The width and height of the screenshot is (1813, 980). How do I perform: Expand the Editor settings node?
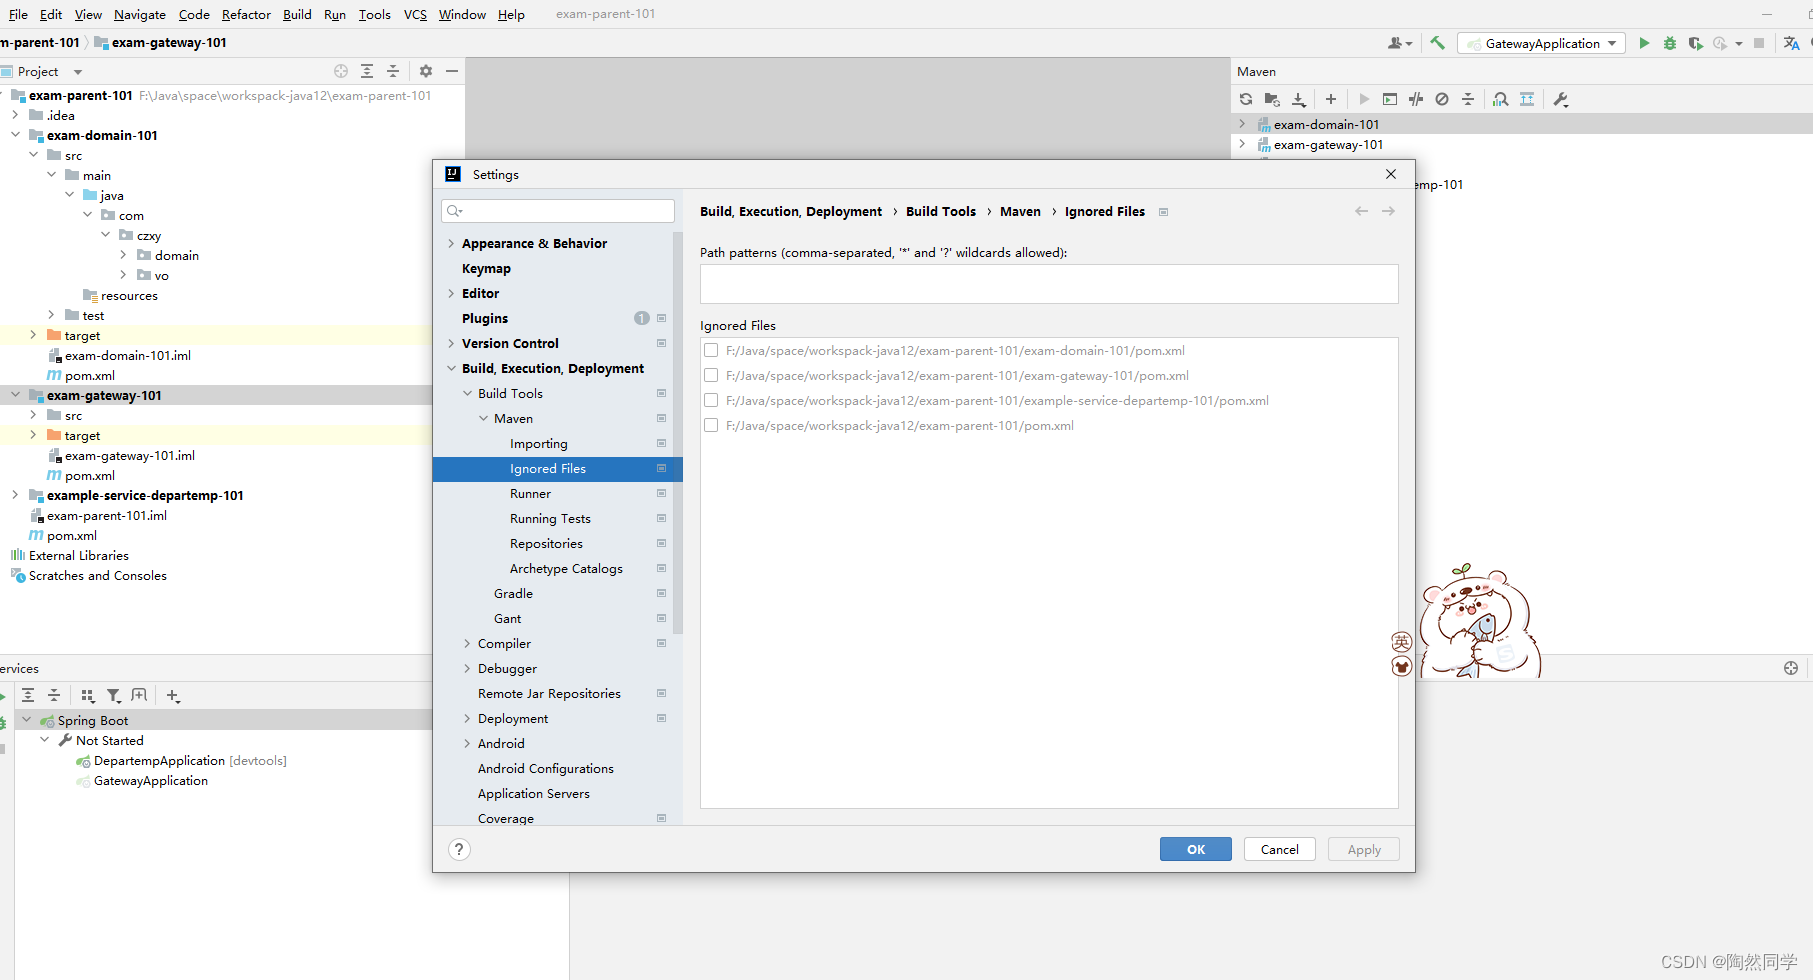coord(451,293)
